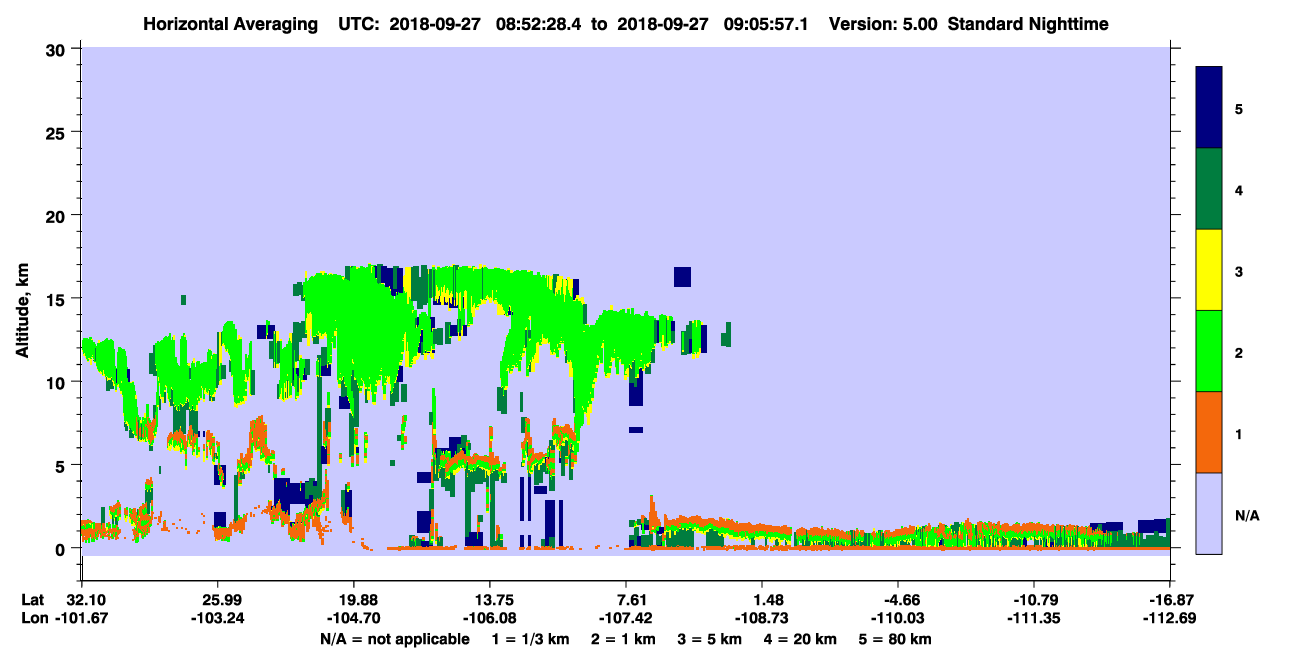Click the longitude value -107.42
1300x667 pixels.
pyautogui.click(x=626, y=618)
